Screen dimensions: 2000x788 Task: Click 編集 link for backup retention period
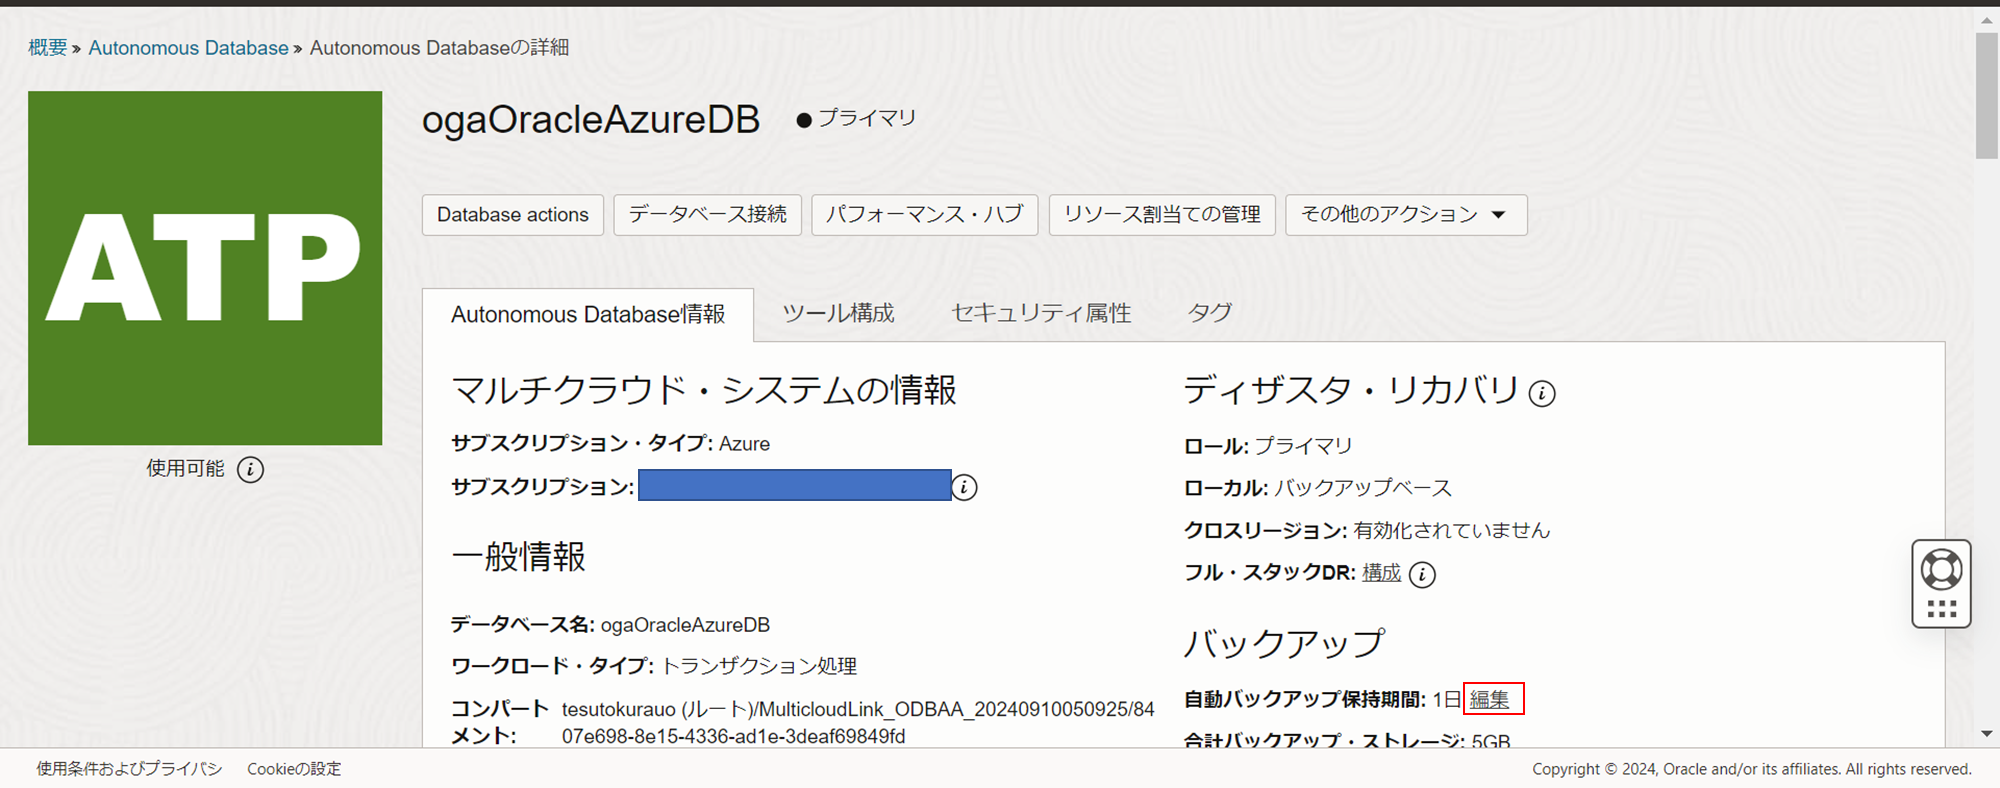pos(1490,700)
